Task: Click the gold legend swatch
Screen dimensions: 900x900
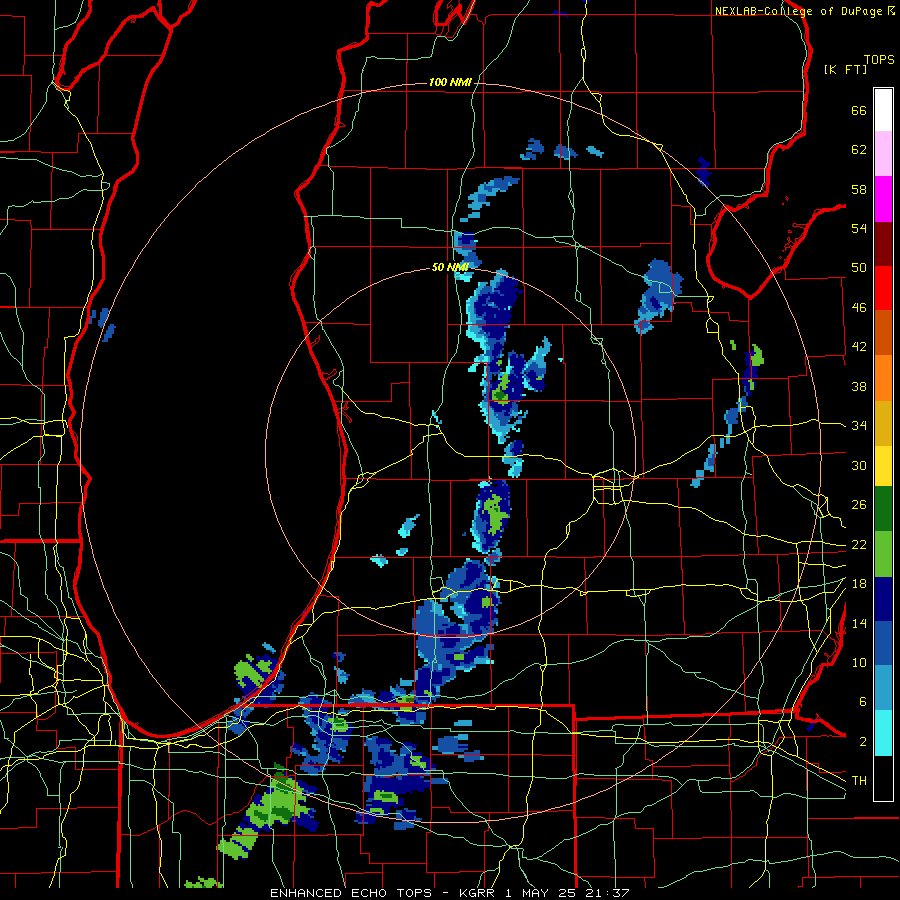Action: point(883,423)
